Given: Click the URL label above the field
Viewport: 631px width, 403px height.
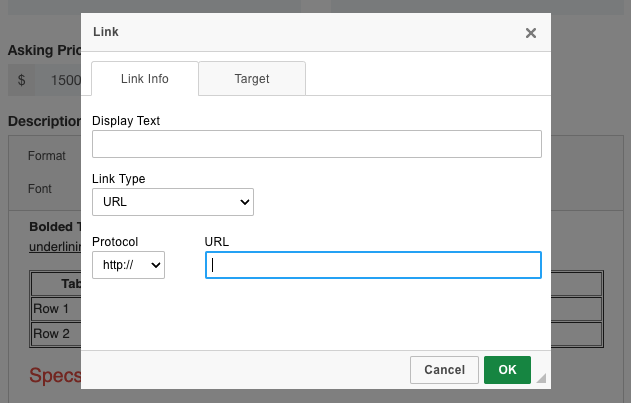Looking at the screenshot, I should coord(217,242).
